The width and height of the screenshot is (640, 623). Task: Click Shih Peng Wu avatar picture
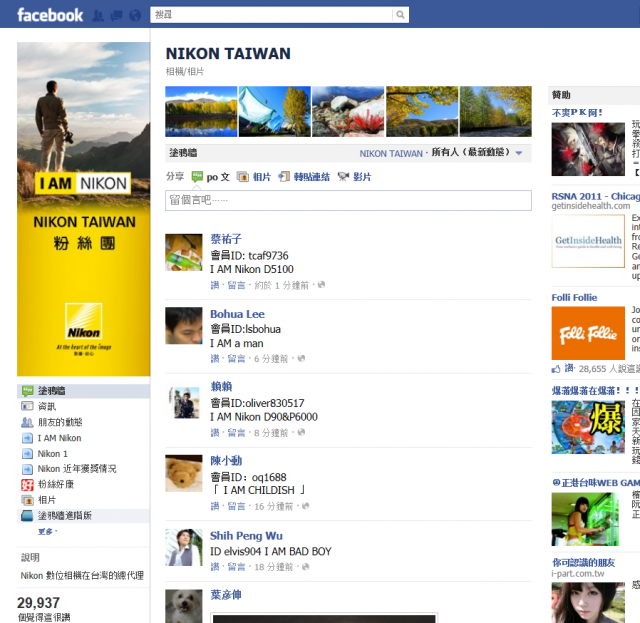pos(184,547)
